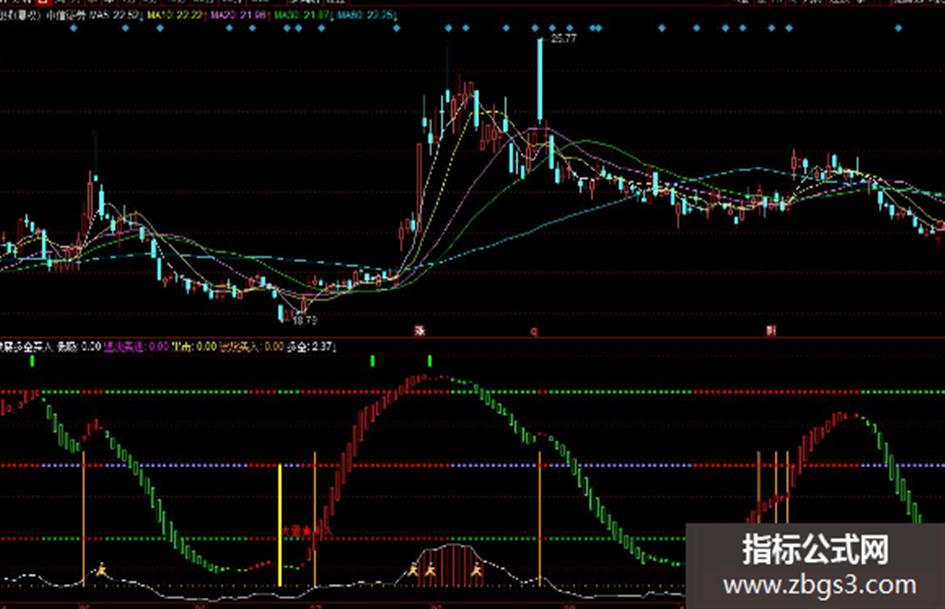Select the MA5 22.52 moving average label
Viewport: 945px width, 609px height.
[x=115, y=14]
